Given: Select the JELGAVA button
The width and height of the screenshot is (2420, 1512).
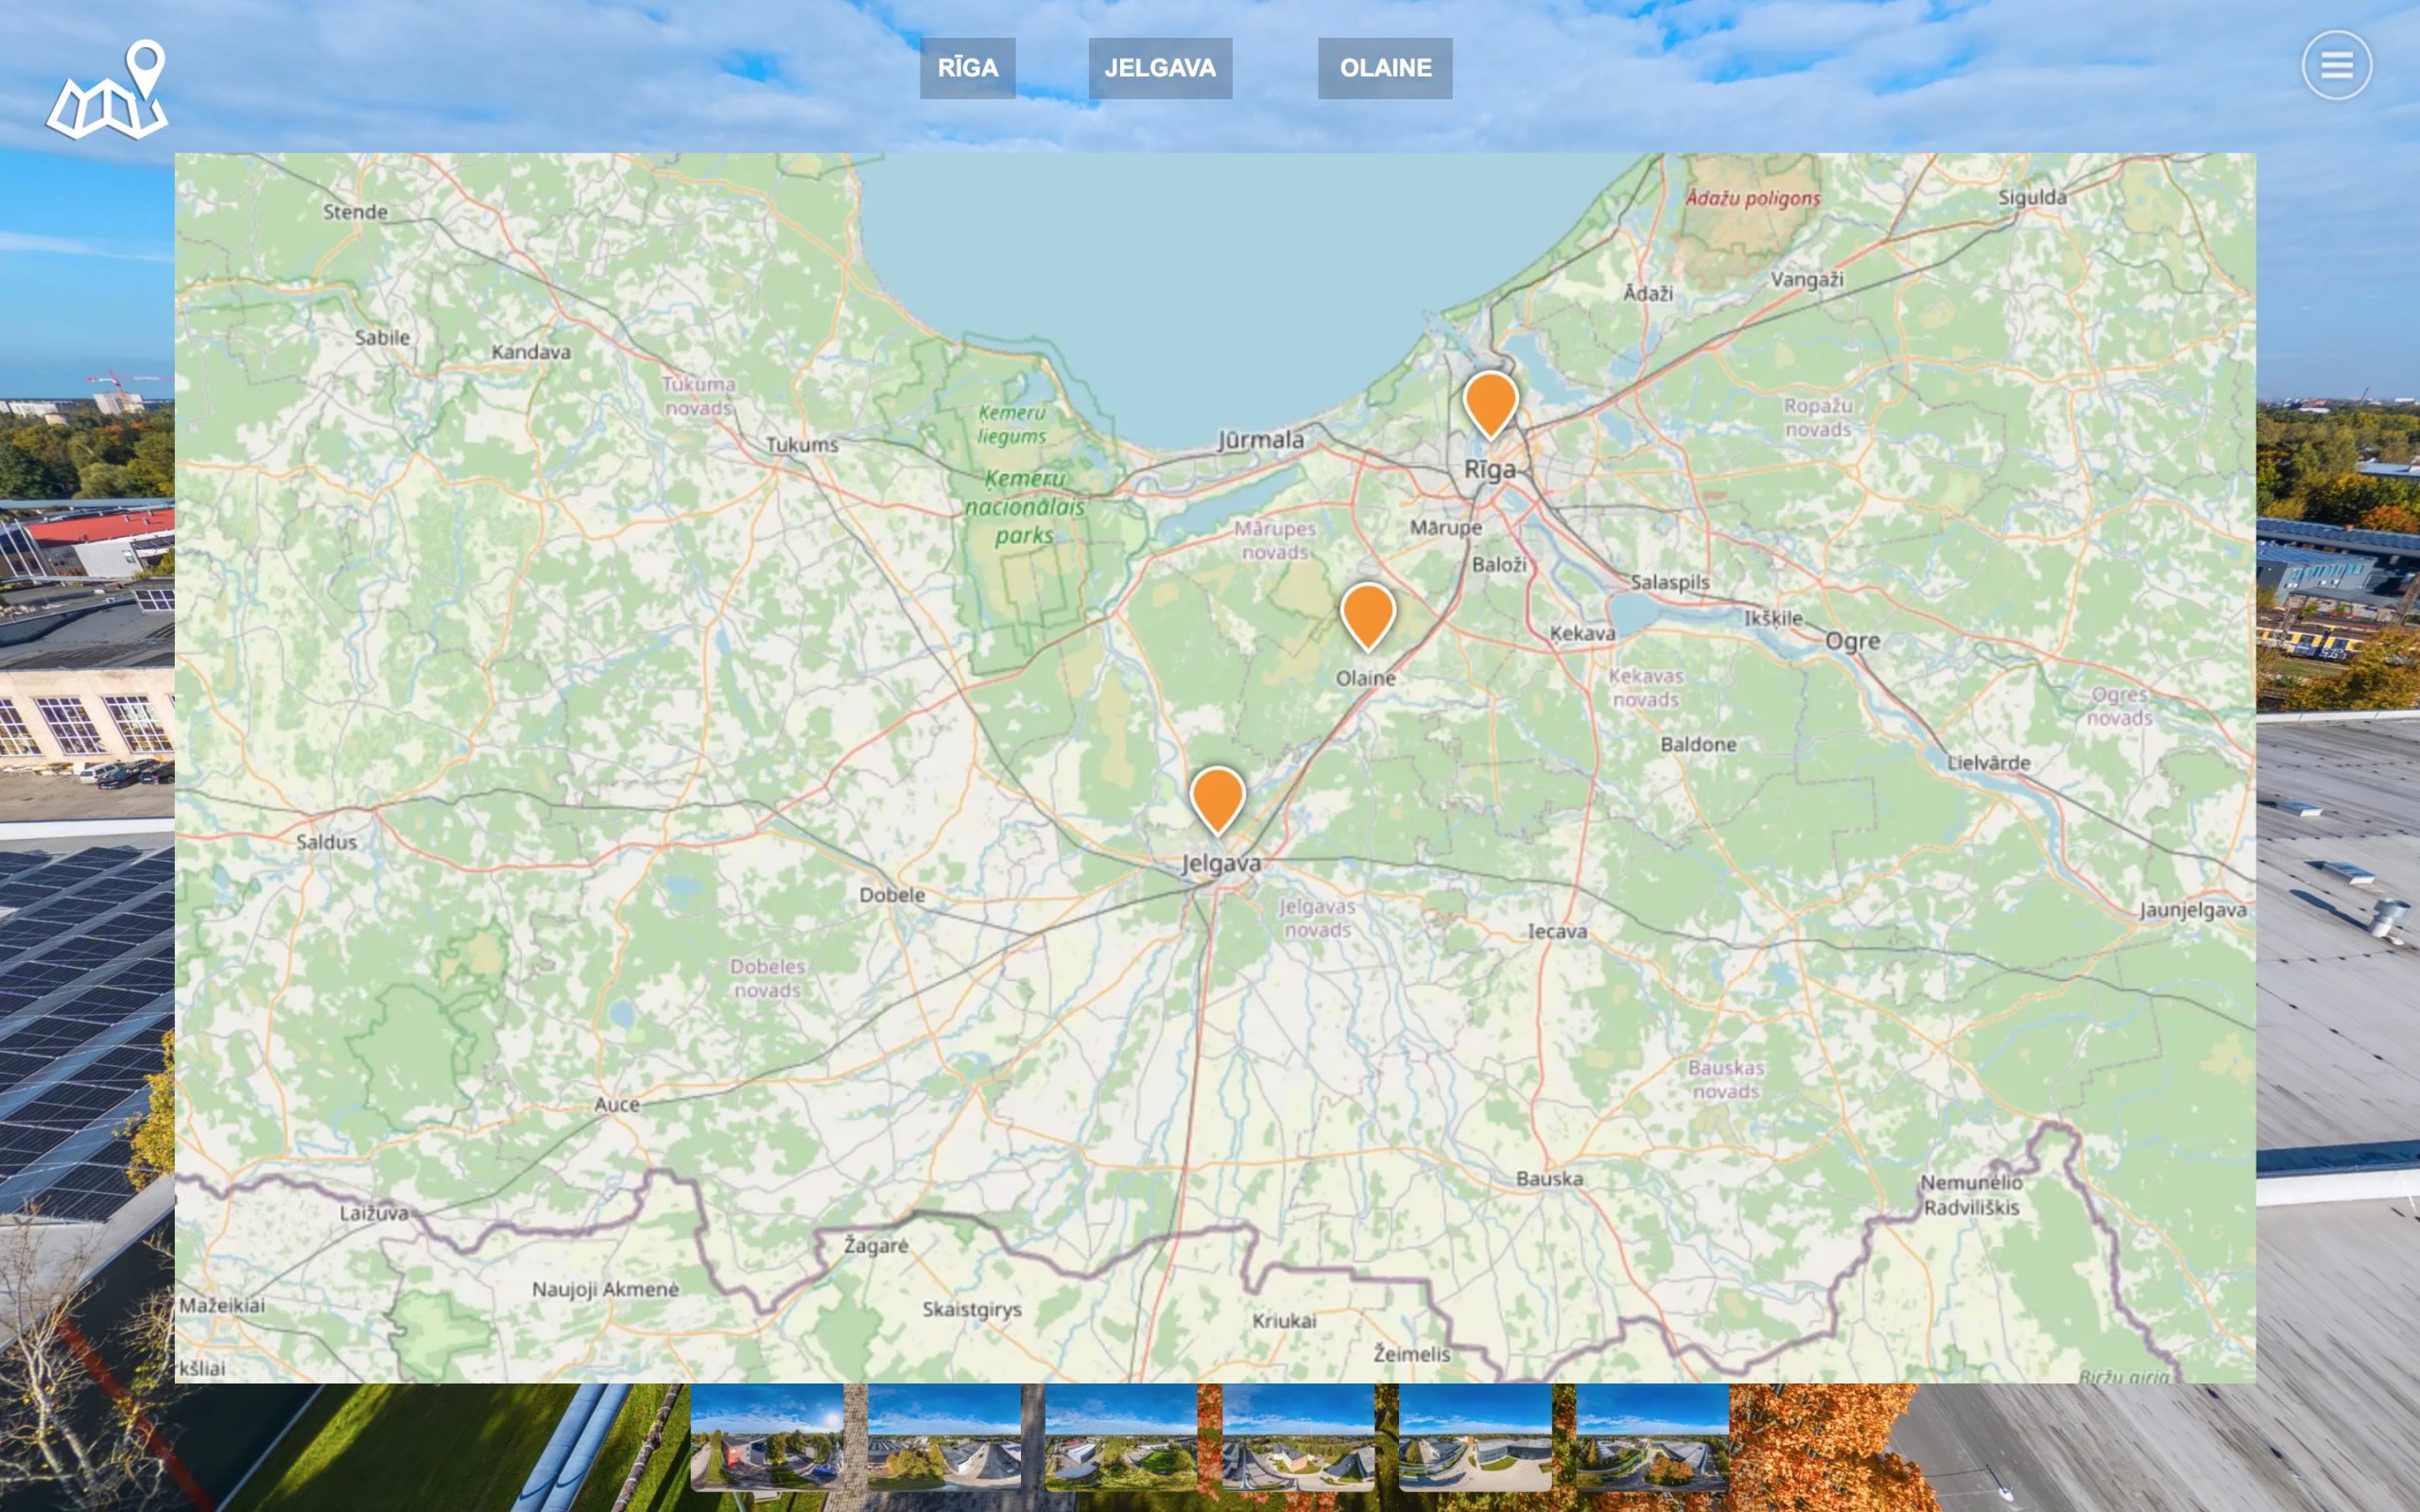Looking at the screenshot, I should click(1160, 68).
